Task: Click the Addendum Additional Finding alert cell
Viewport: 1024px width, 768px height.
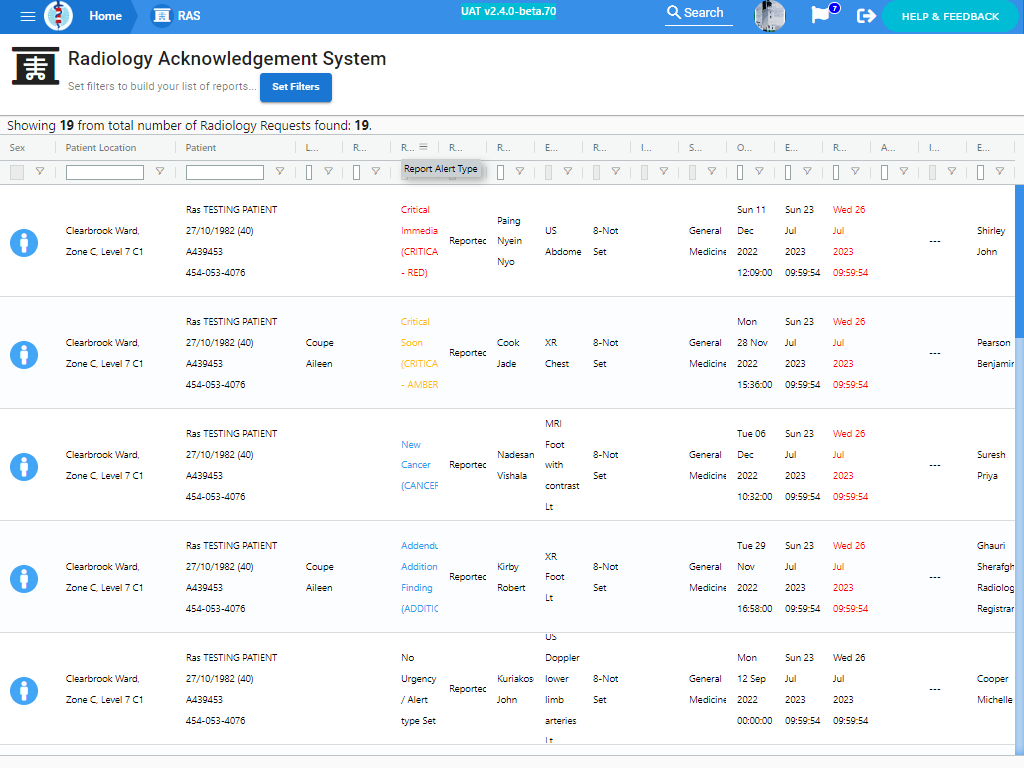Action: click(419, 577)
